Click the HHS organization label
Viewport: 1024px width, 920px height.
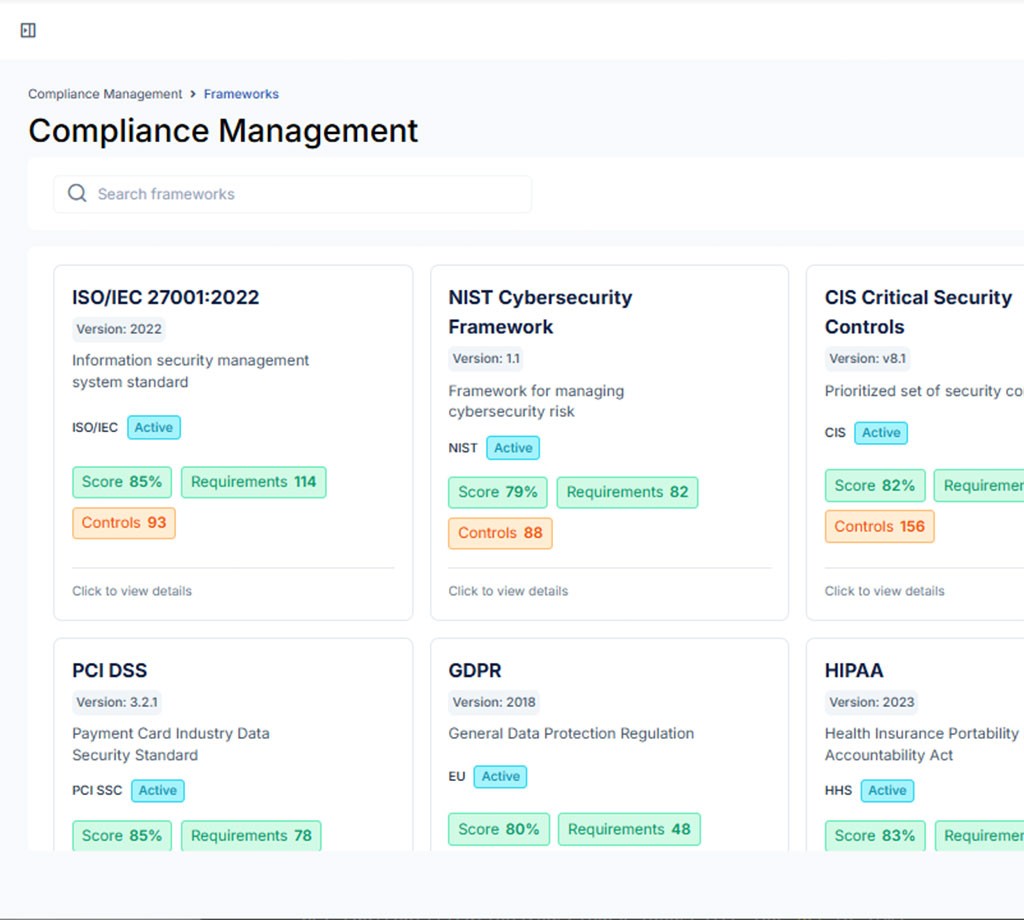[838, 791]
